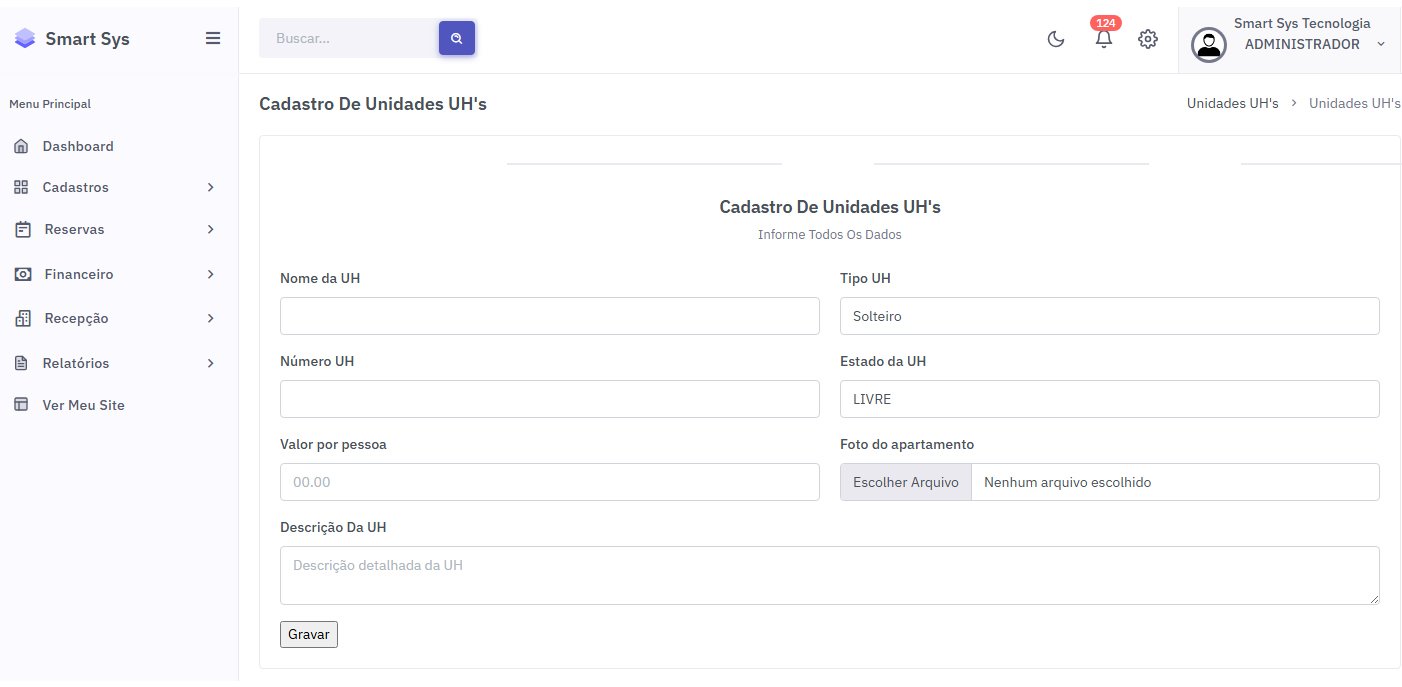Click the Nome da UH input field
Image resolution: width=1402 pixels, height=687 pixels.
pyautogui.click(x=549, y=316)
